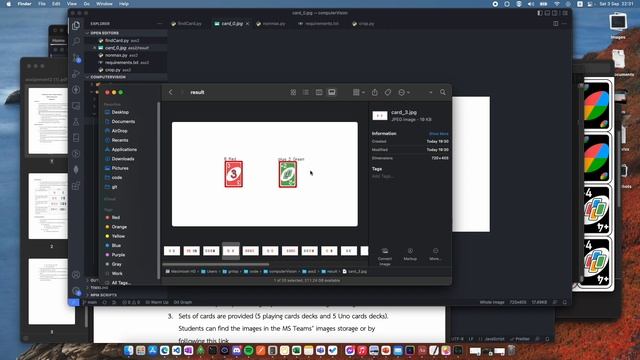This screenshot has width=640, height=360.
Task: Go back in the Finder result window
Action: coord(171,92)
